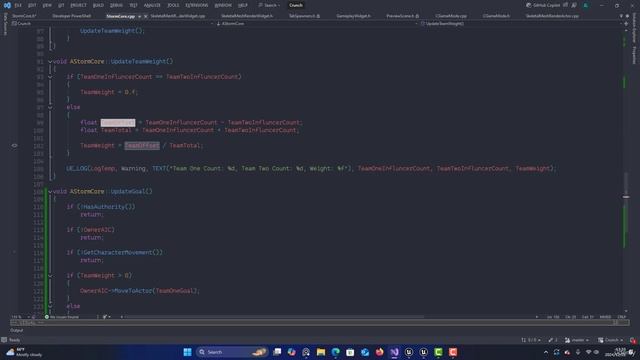Open the Edit menu
The image size is (640, 360).
pos(32,5)
